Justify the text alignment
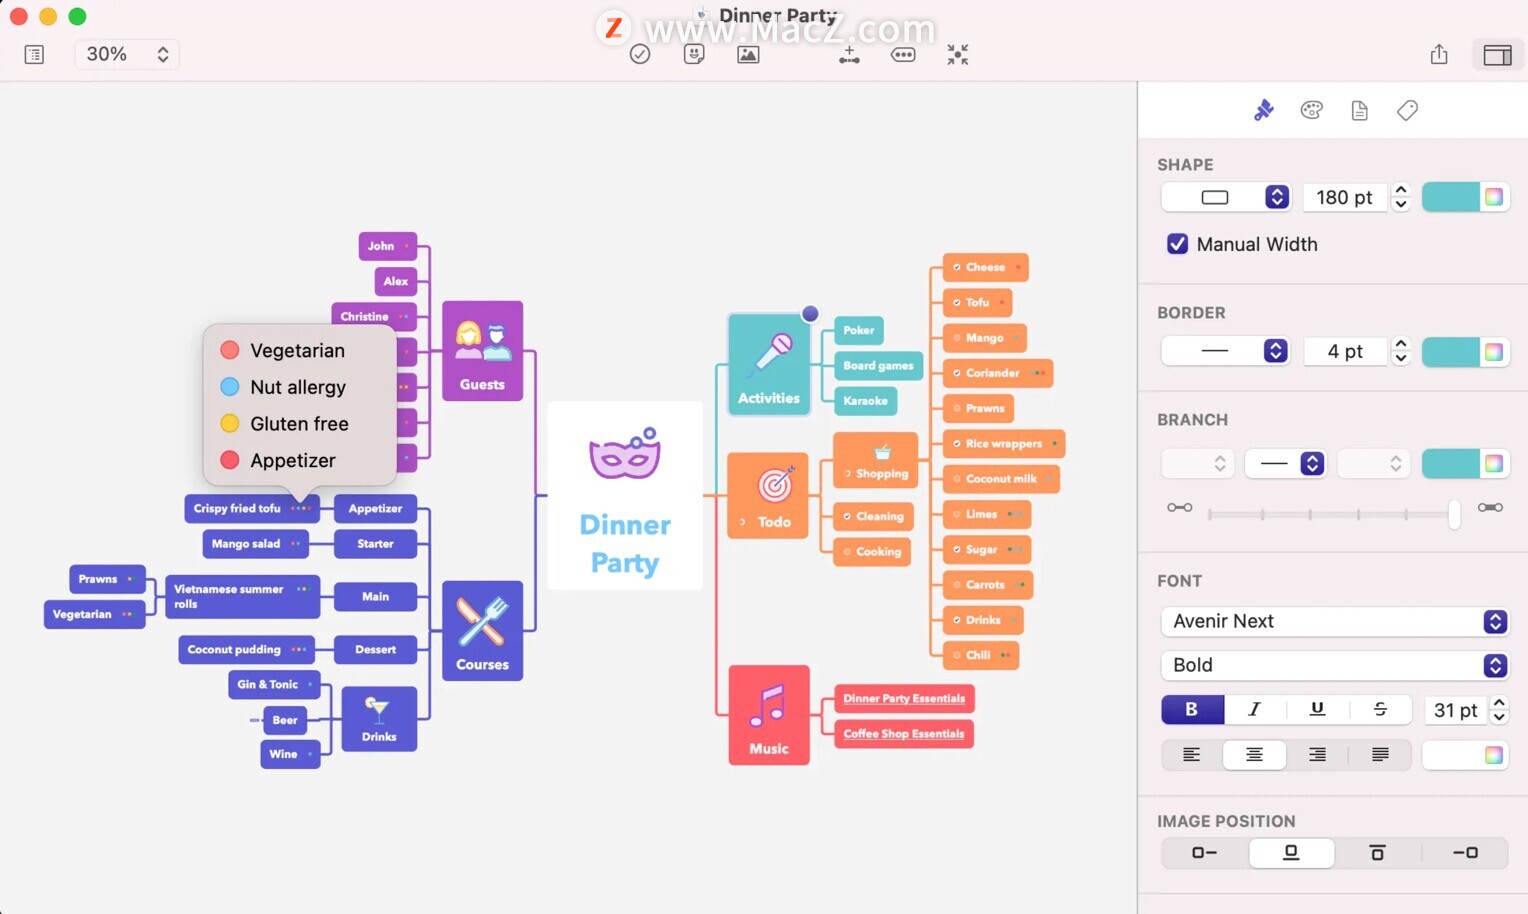The image size is (1528, 914). tap(1380, 754)
